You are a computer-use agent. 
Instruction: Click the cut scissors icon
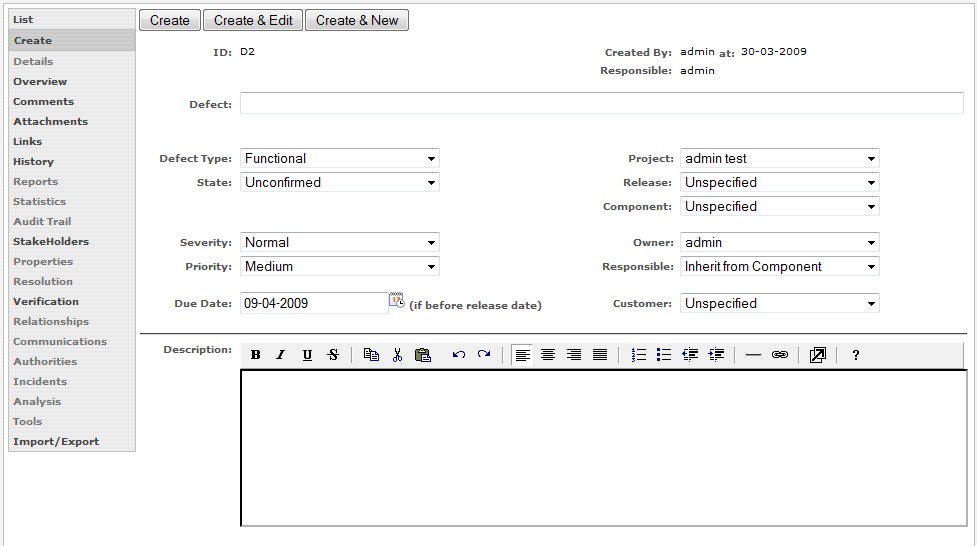(x=397, y=355)
